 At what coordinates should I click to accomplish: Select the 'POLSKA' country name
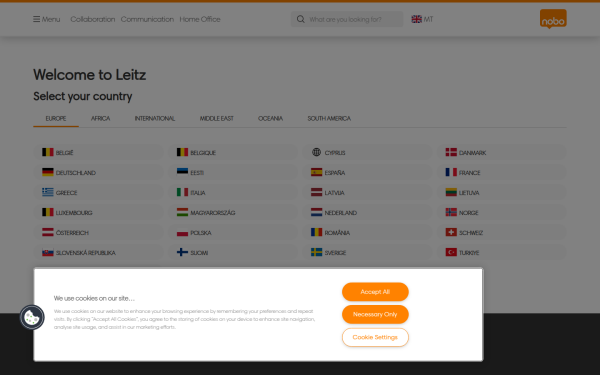coord(201,233)
